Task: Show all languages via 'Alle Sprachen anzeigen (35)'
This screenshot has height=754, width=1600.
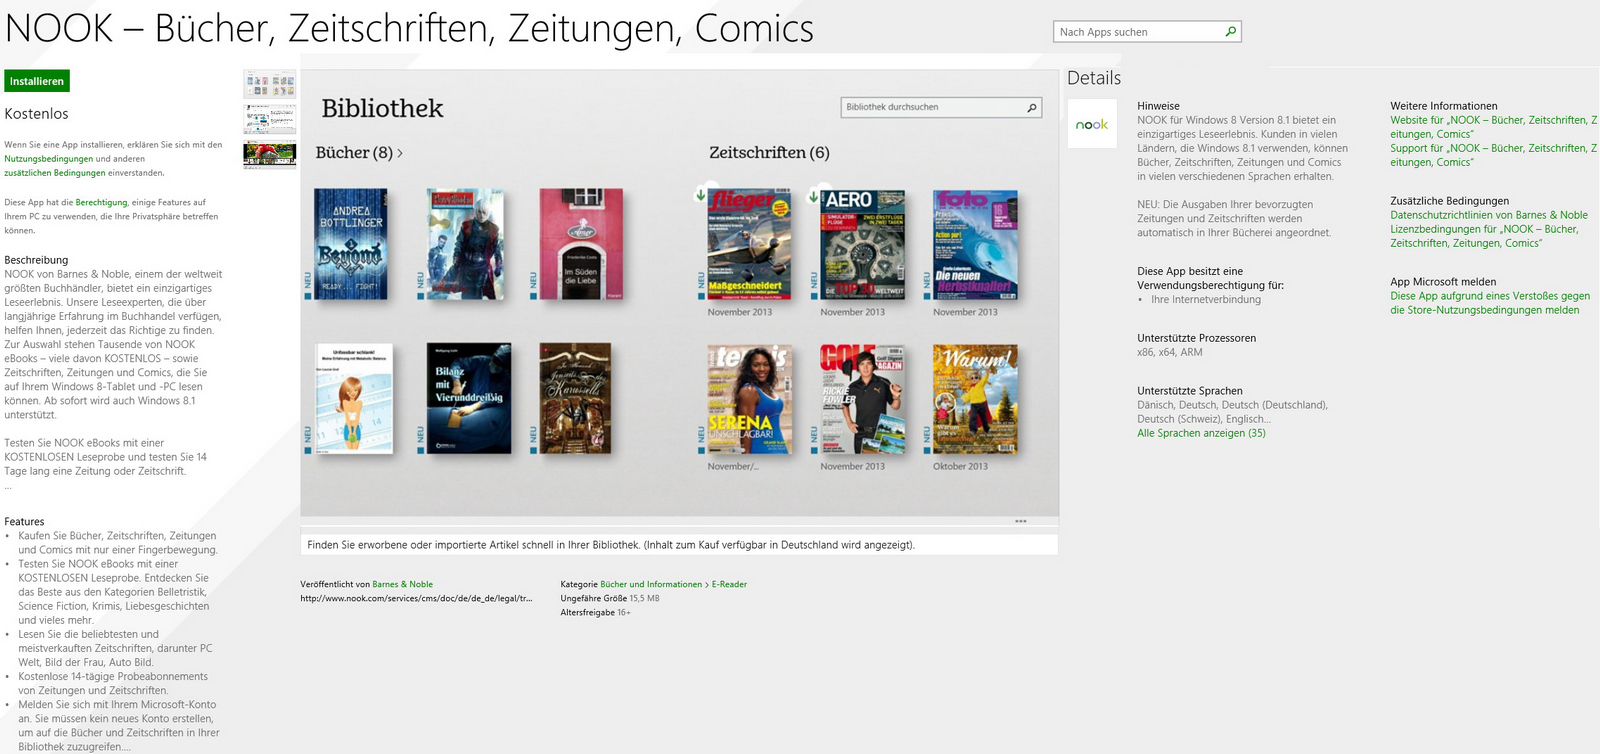Action: click(1201, 433)
